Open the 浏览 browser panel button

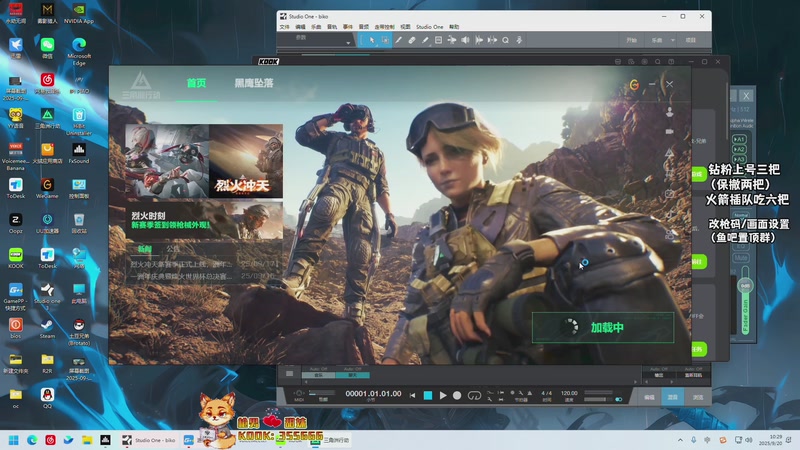697,397
